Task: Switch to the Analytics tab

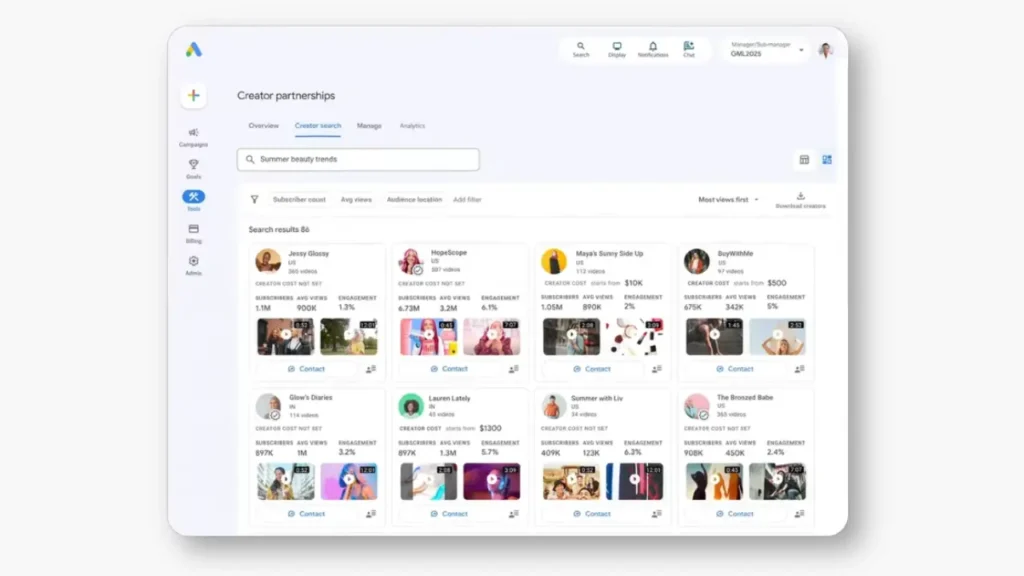Action: click(x=412, y=125)
